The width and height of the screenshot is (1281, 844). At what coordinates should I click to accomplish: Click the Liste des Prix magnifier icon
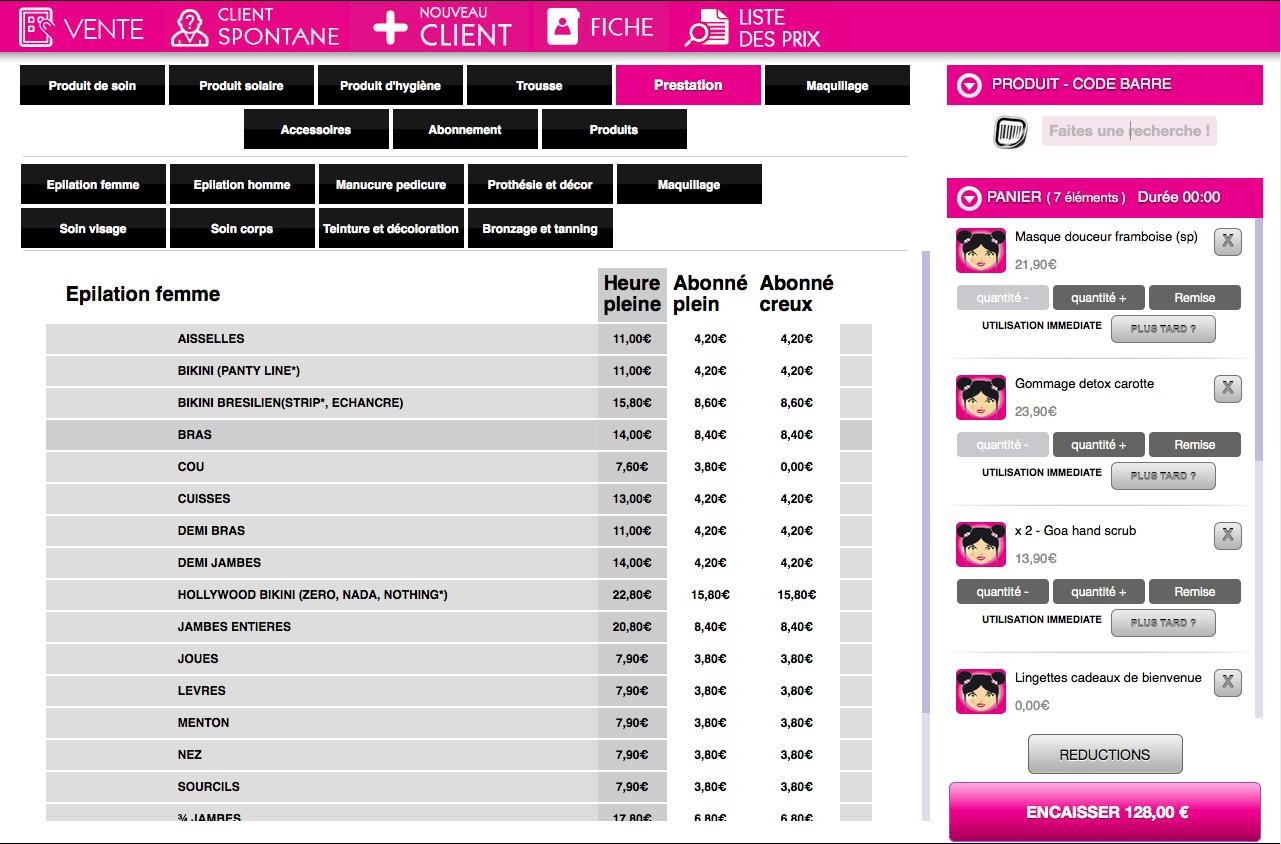(707, 28)
